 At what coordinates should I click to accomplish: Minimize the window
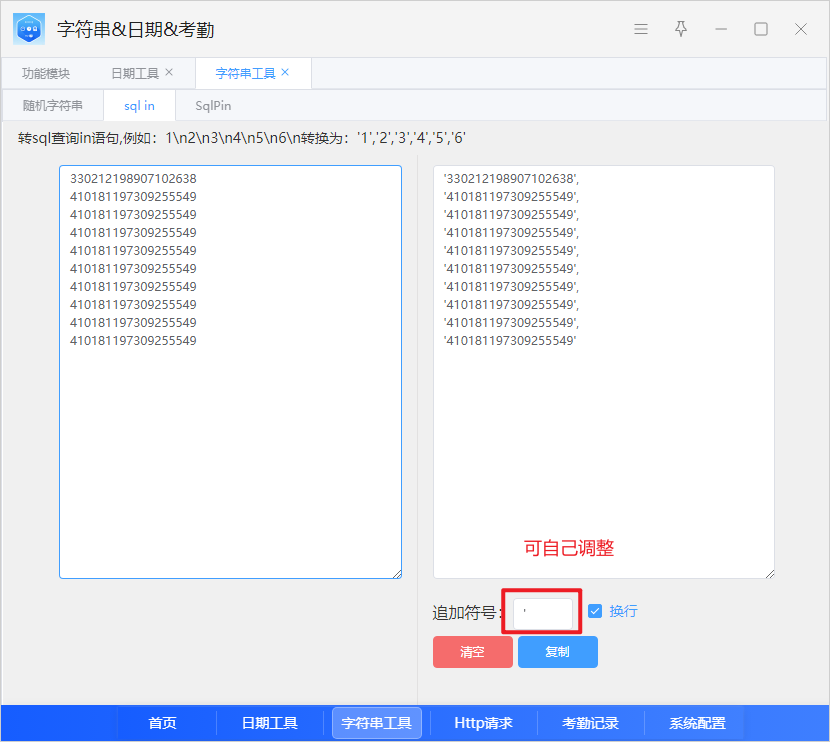[721, 29]
